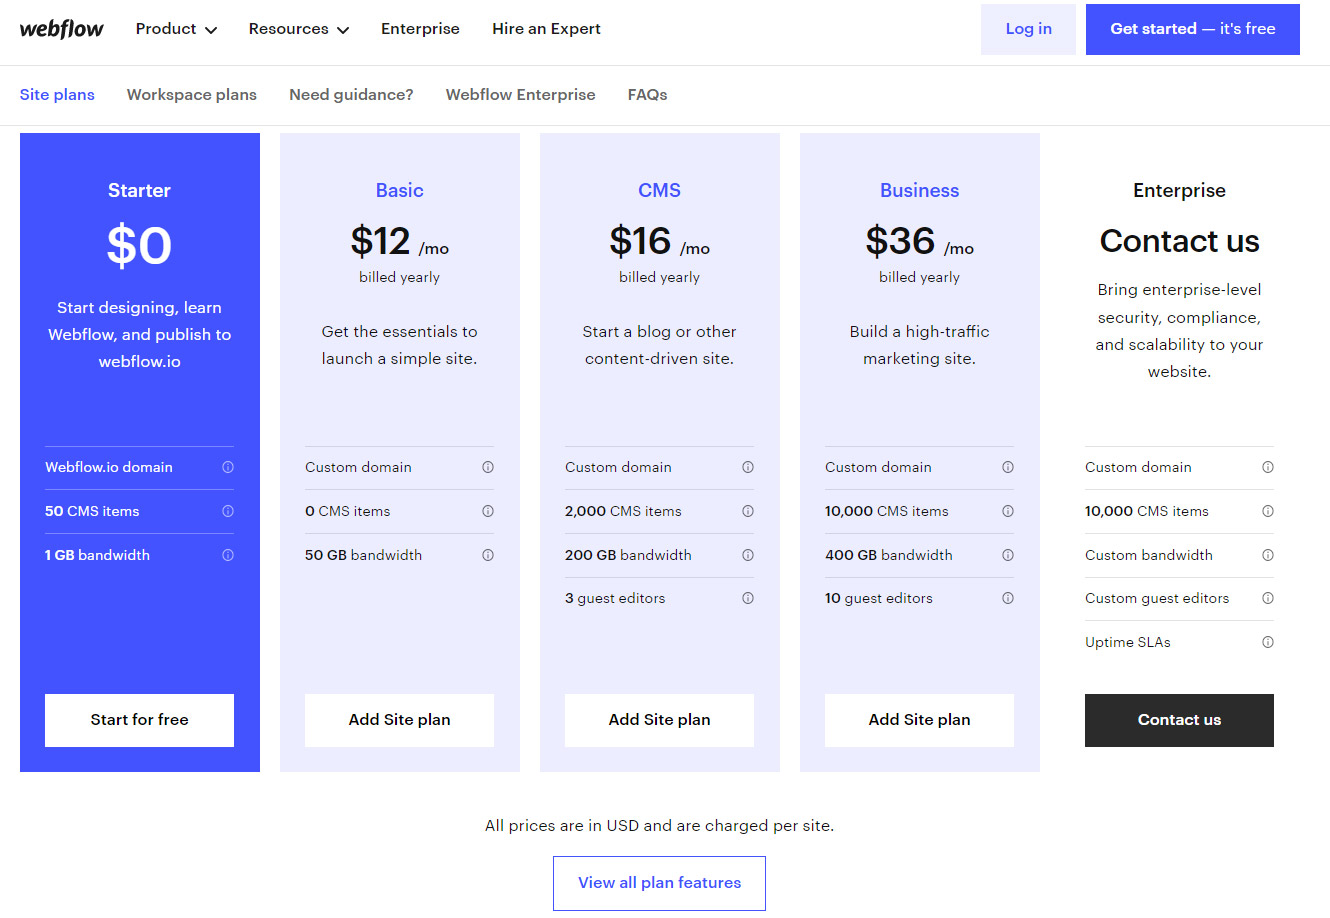Click the Webflow logo
The image size is (1330, 918).
[61, 29]
